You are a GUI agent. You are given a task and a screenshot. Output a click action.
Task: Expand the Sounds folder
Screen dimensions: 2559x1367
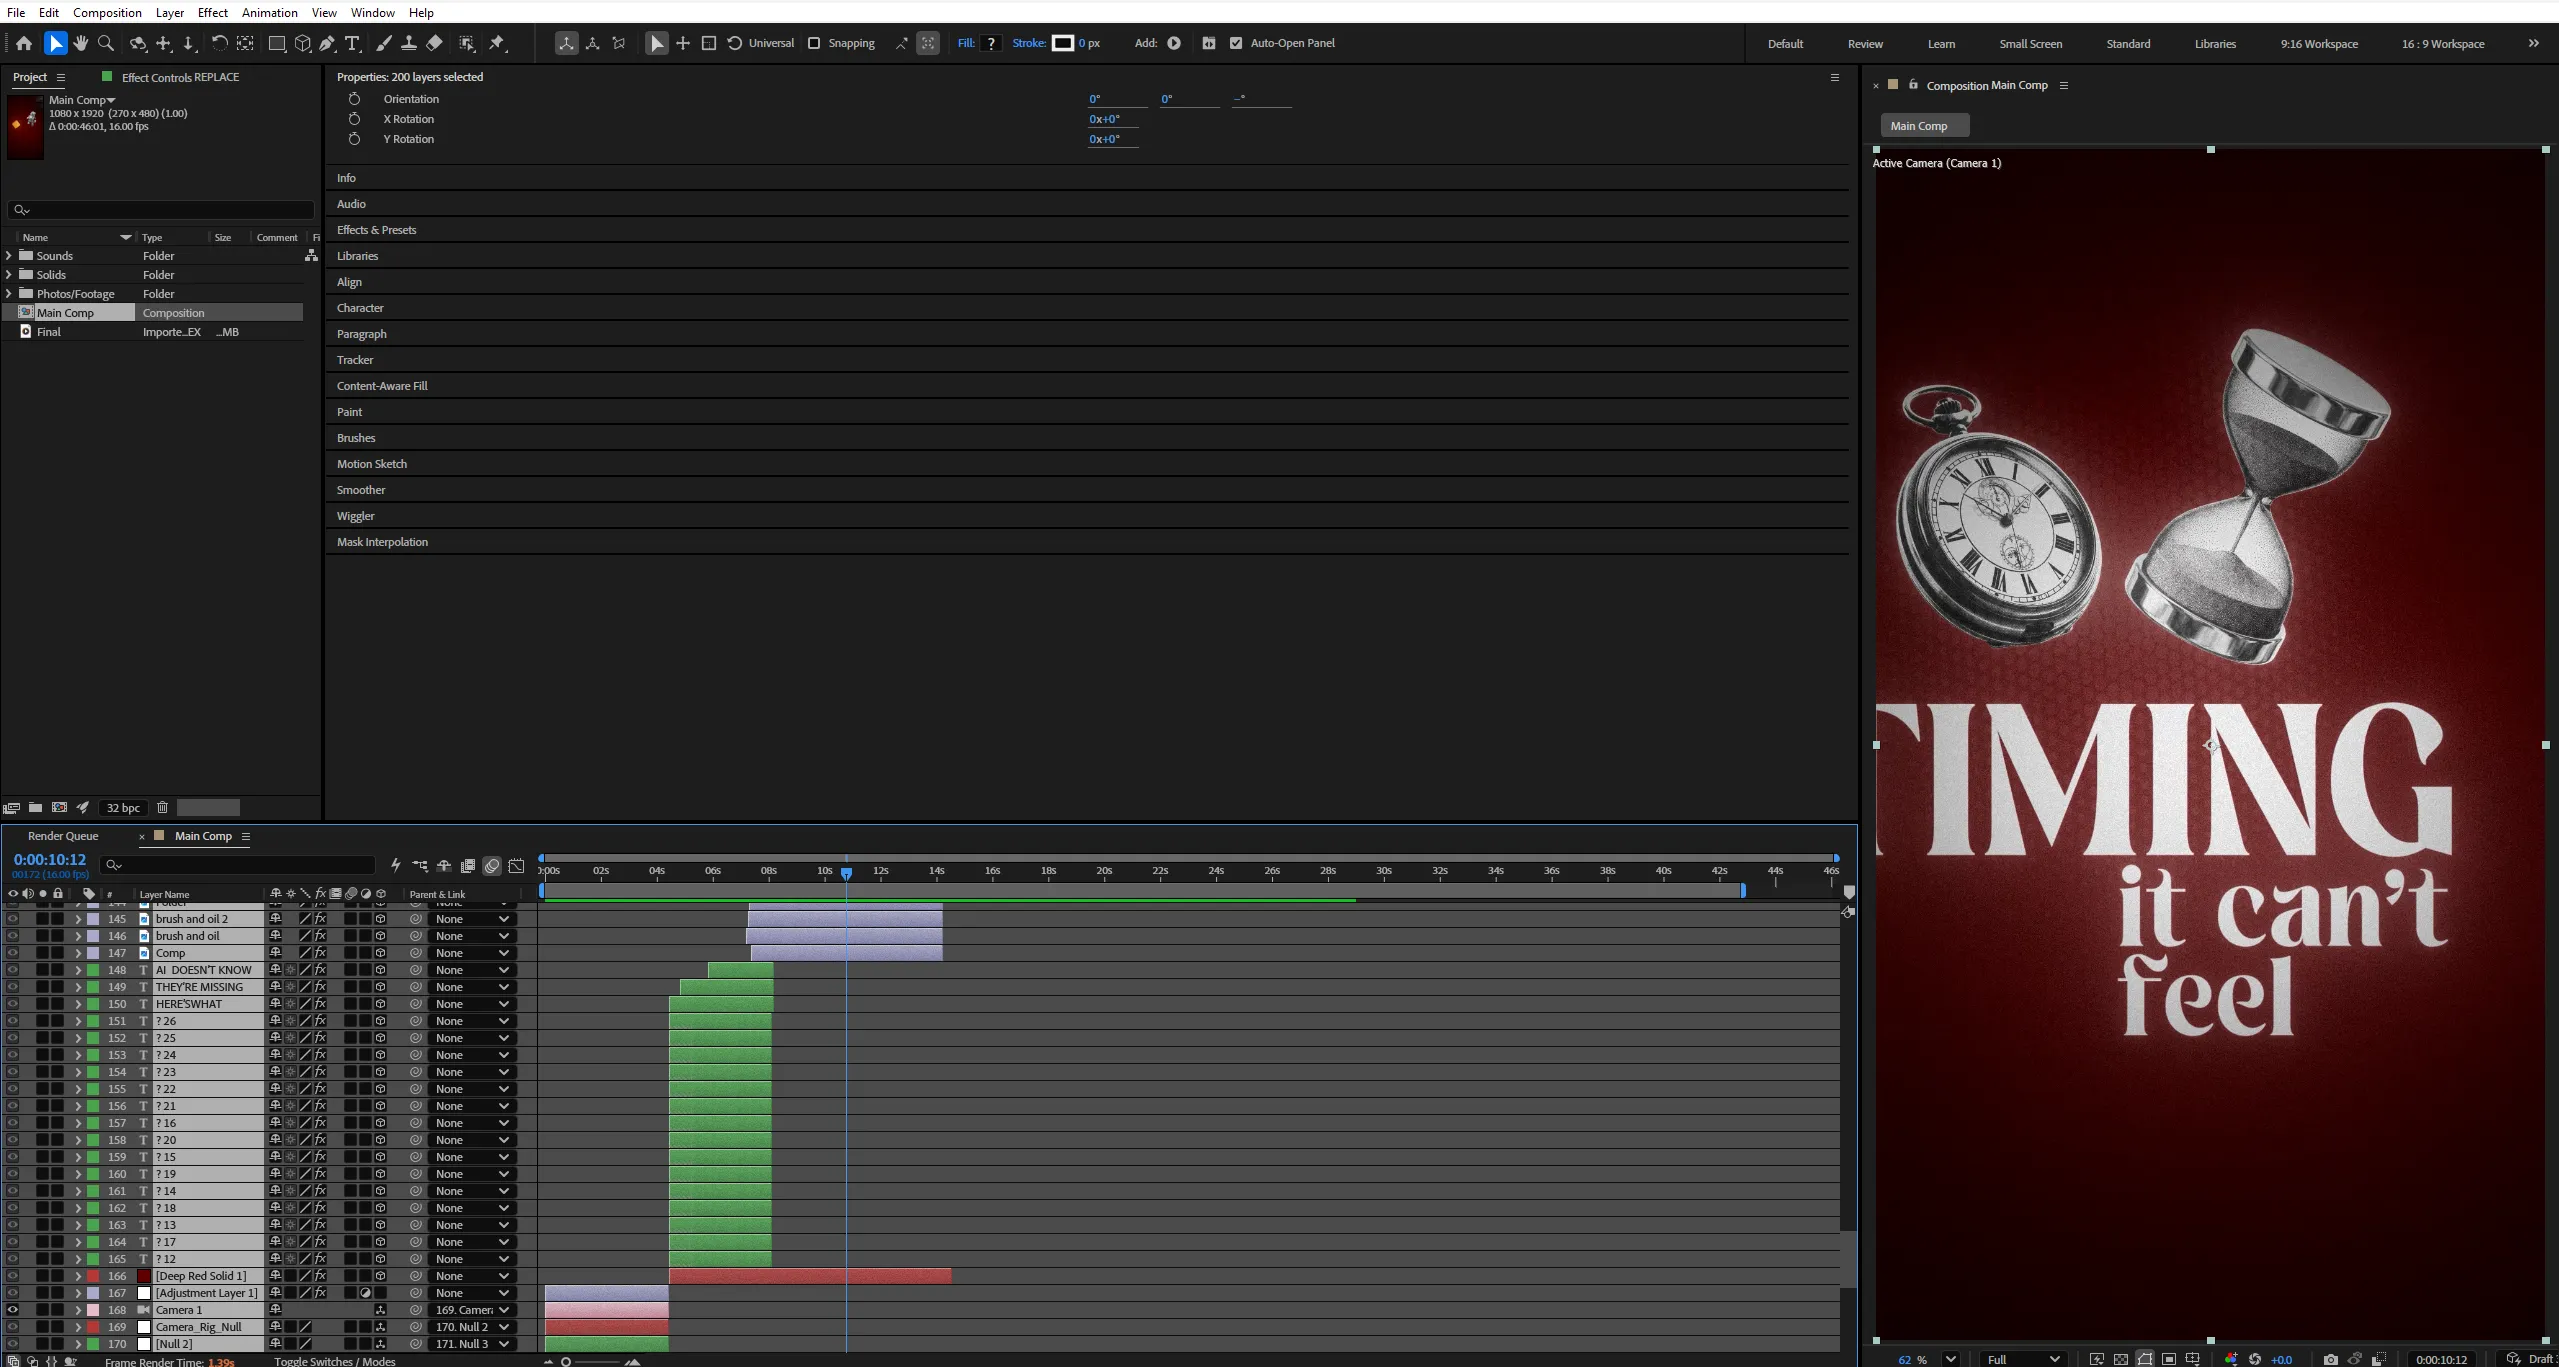point(9,255)
